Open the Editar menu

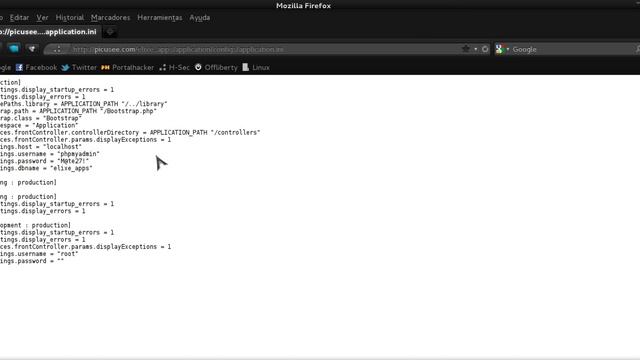tap(19, 18)
